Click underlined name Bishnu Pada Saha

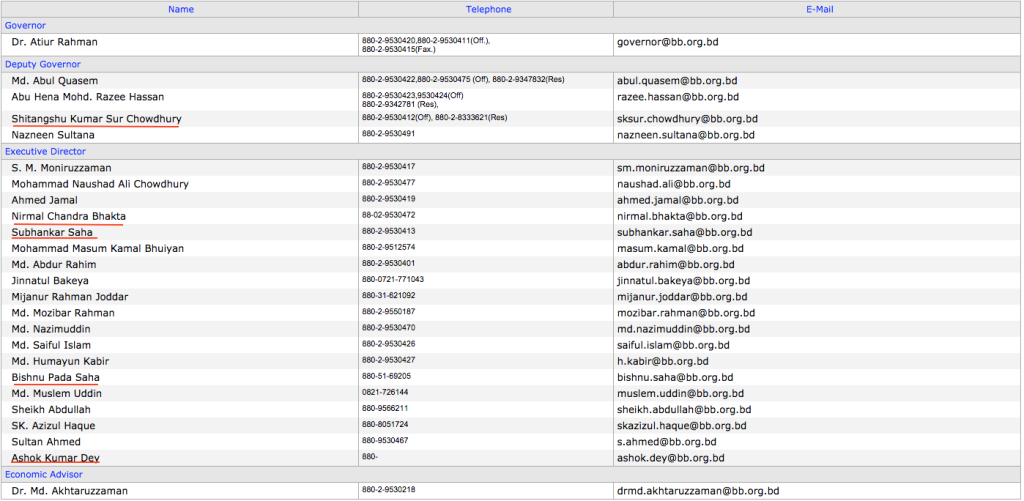(x=55, y=377)
